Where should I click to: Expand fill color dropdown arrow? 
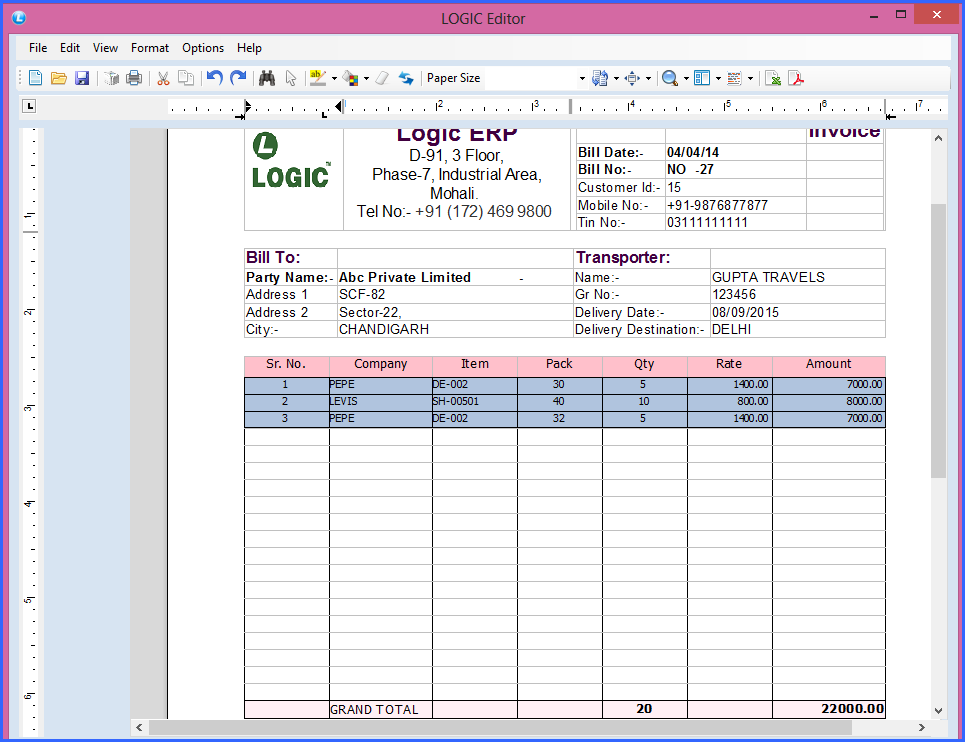(366, 79)
